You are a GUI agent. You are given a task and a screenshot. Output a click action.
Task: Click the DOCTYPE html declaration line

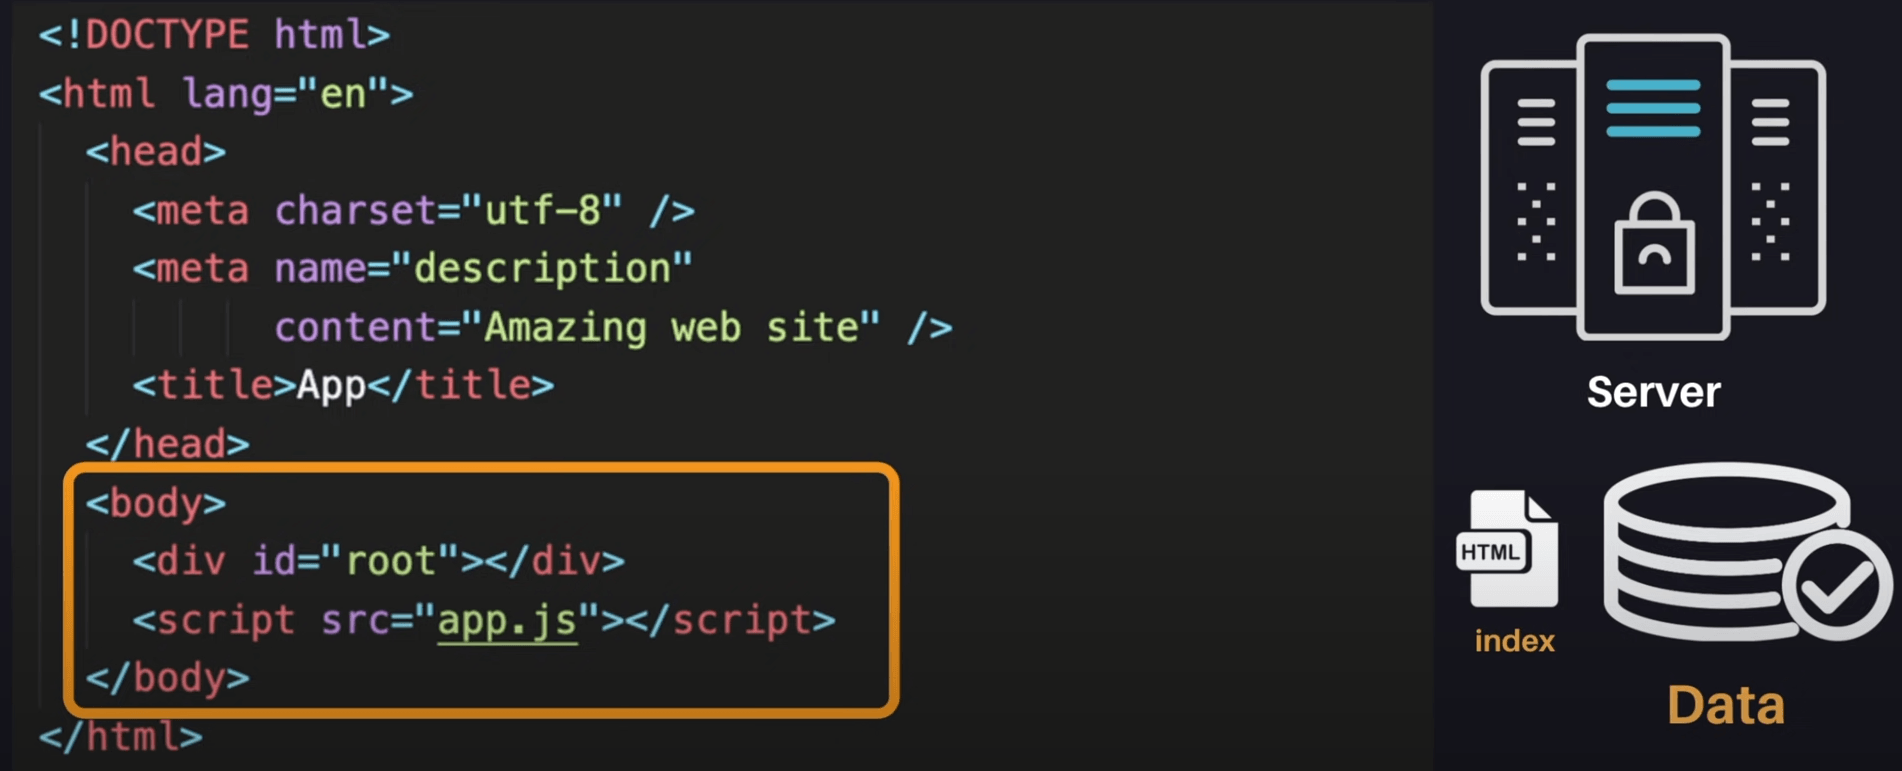214,35
